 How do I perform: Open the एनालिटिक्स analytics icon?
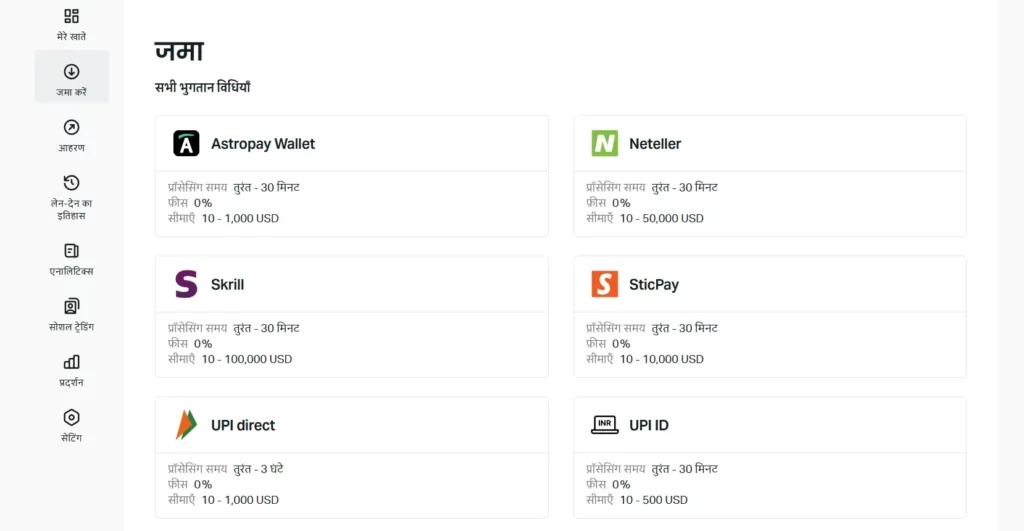click(x=71, y=251)
